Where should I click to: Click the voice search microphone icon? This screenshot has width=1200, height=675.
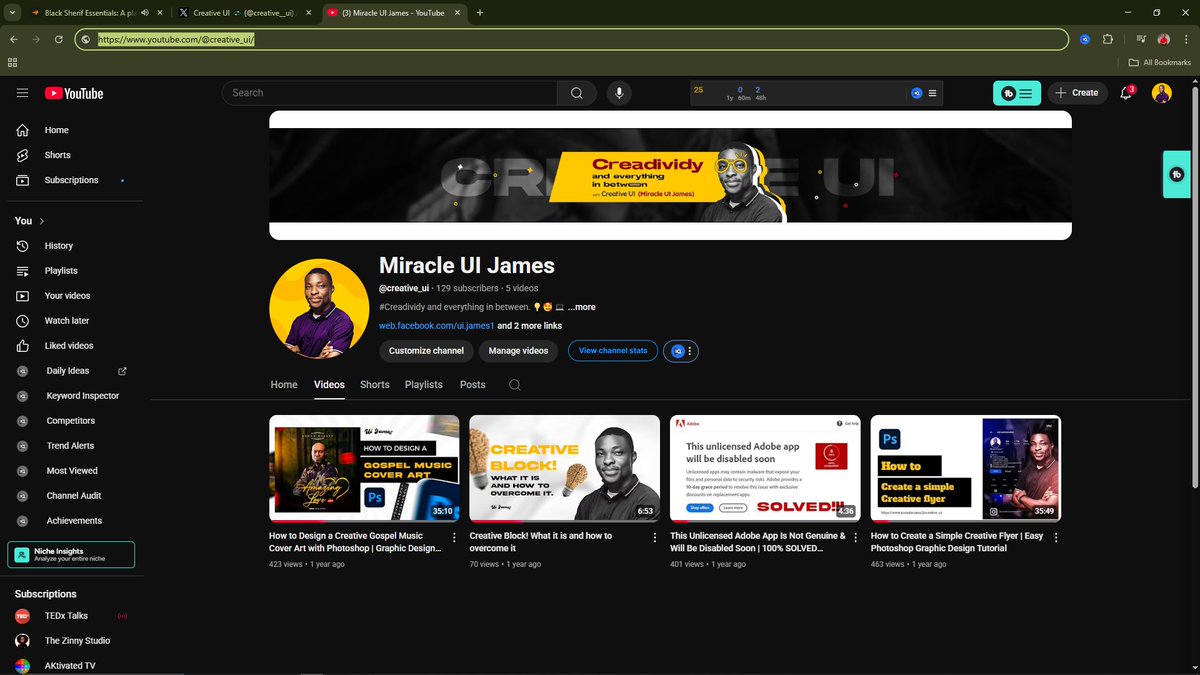[x=618, y=92]
